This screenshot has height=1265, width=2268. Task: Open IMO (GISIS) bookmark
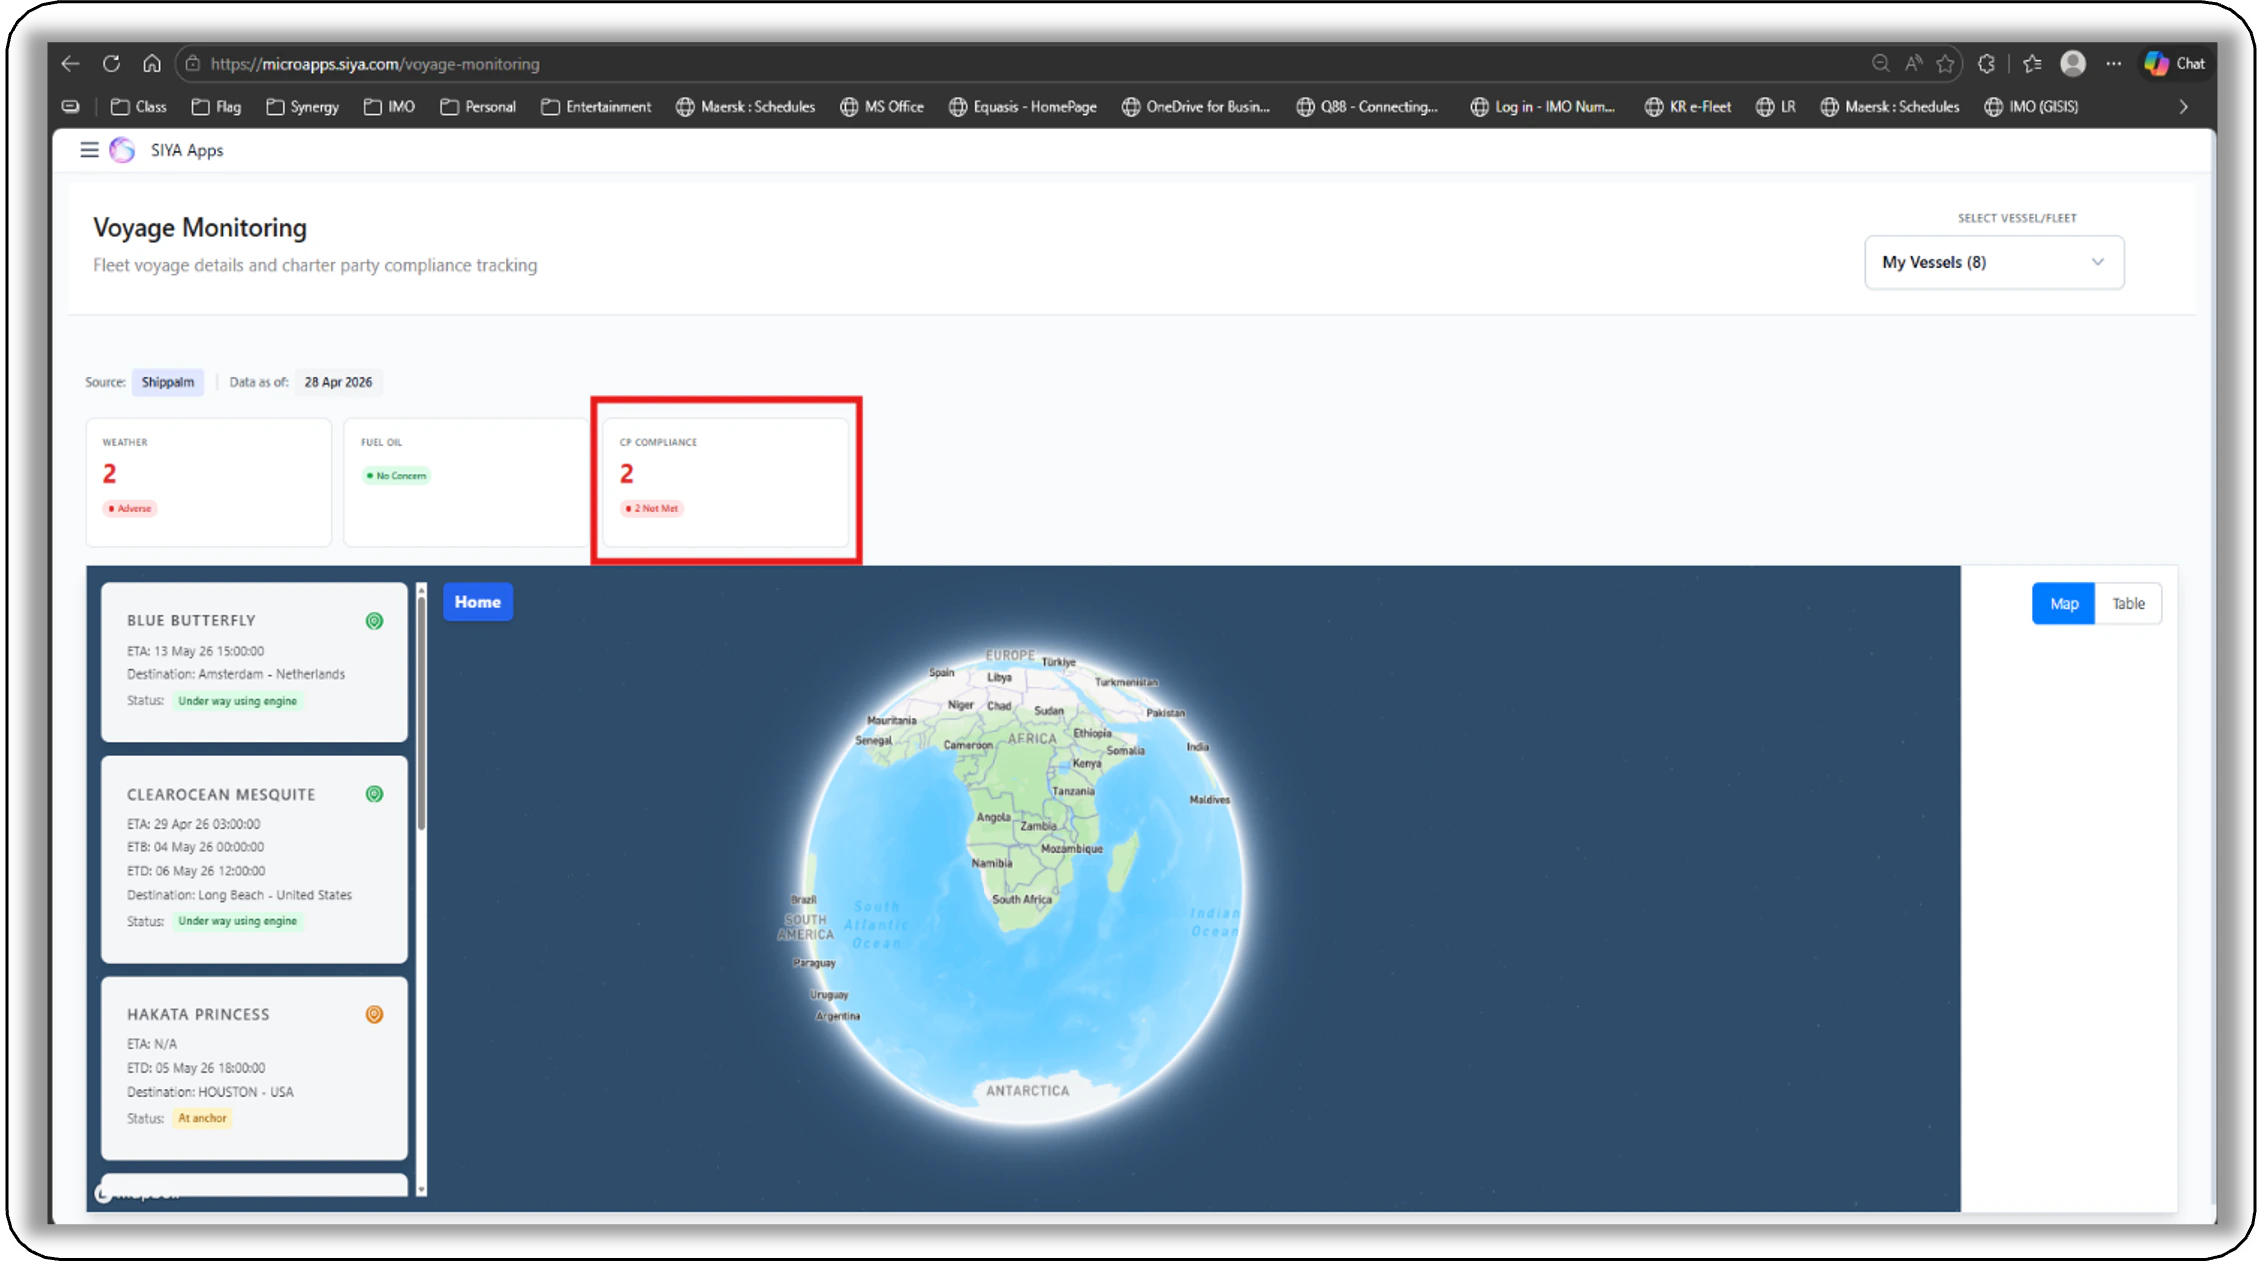[x=2032, y=107]
